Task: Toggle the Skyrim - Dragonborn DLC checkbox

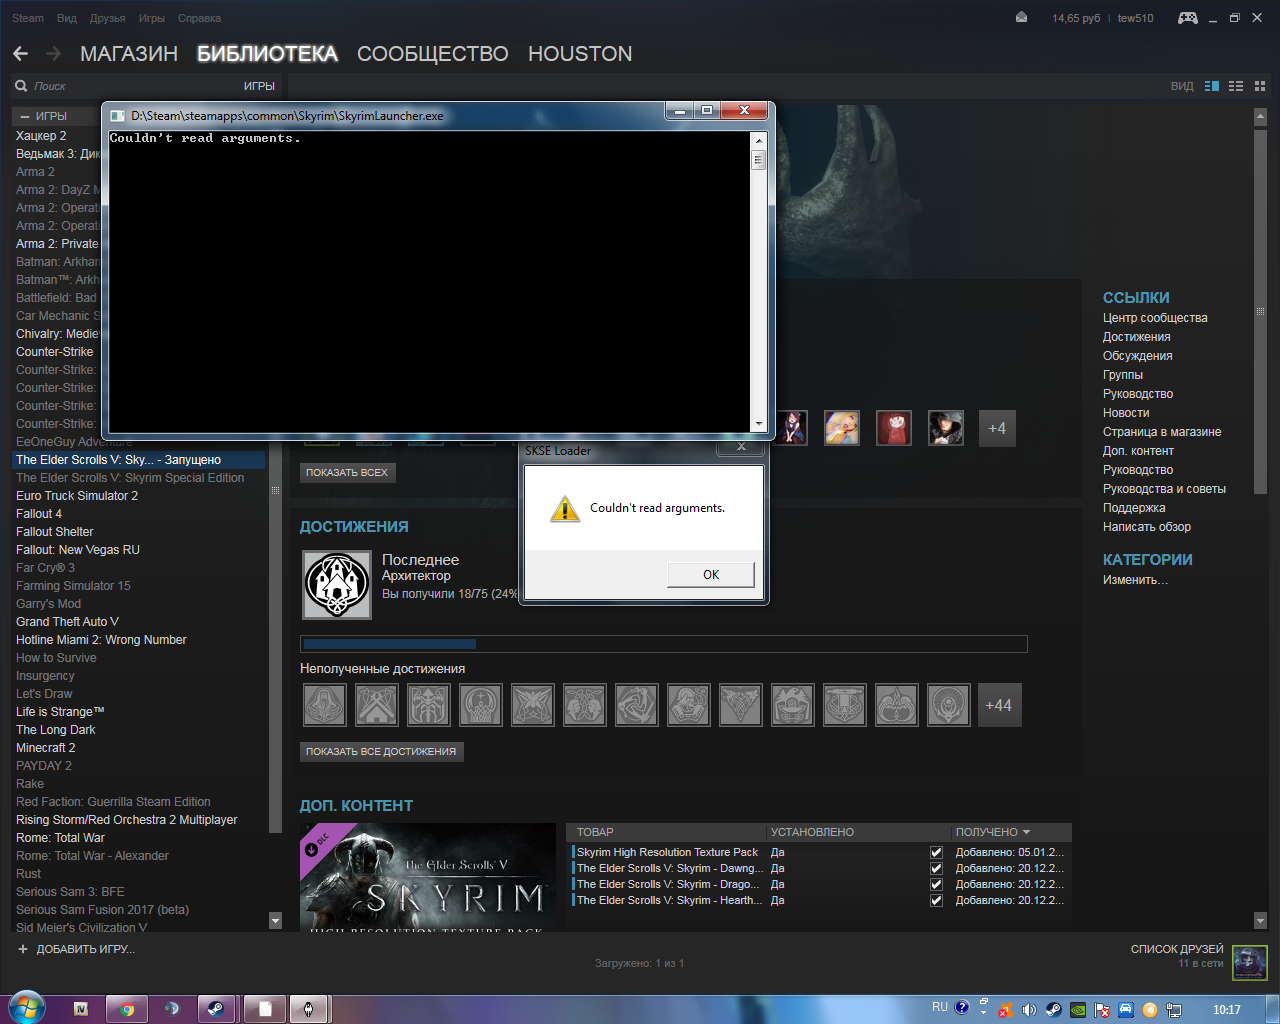Action: [x=936, y=885]
